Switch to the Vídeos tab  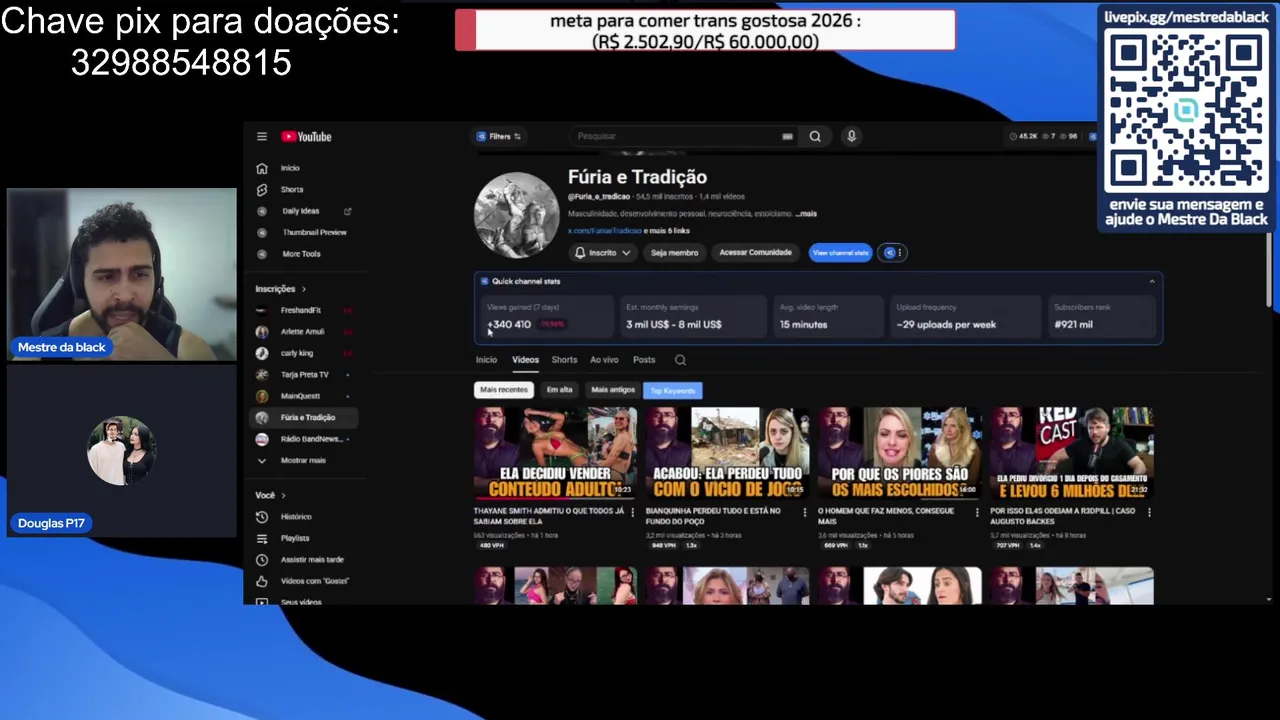[525, 360]
